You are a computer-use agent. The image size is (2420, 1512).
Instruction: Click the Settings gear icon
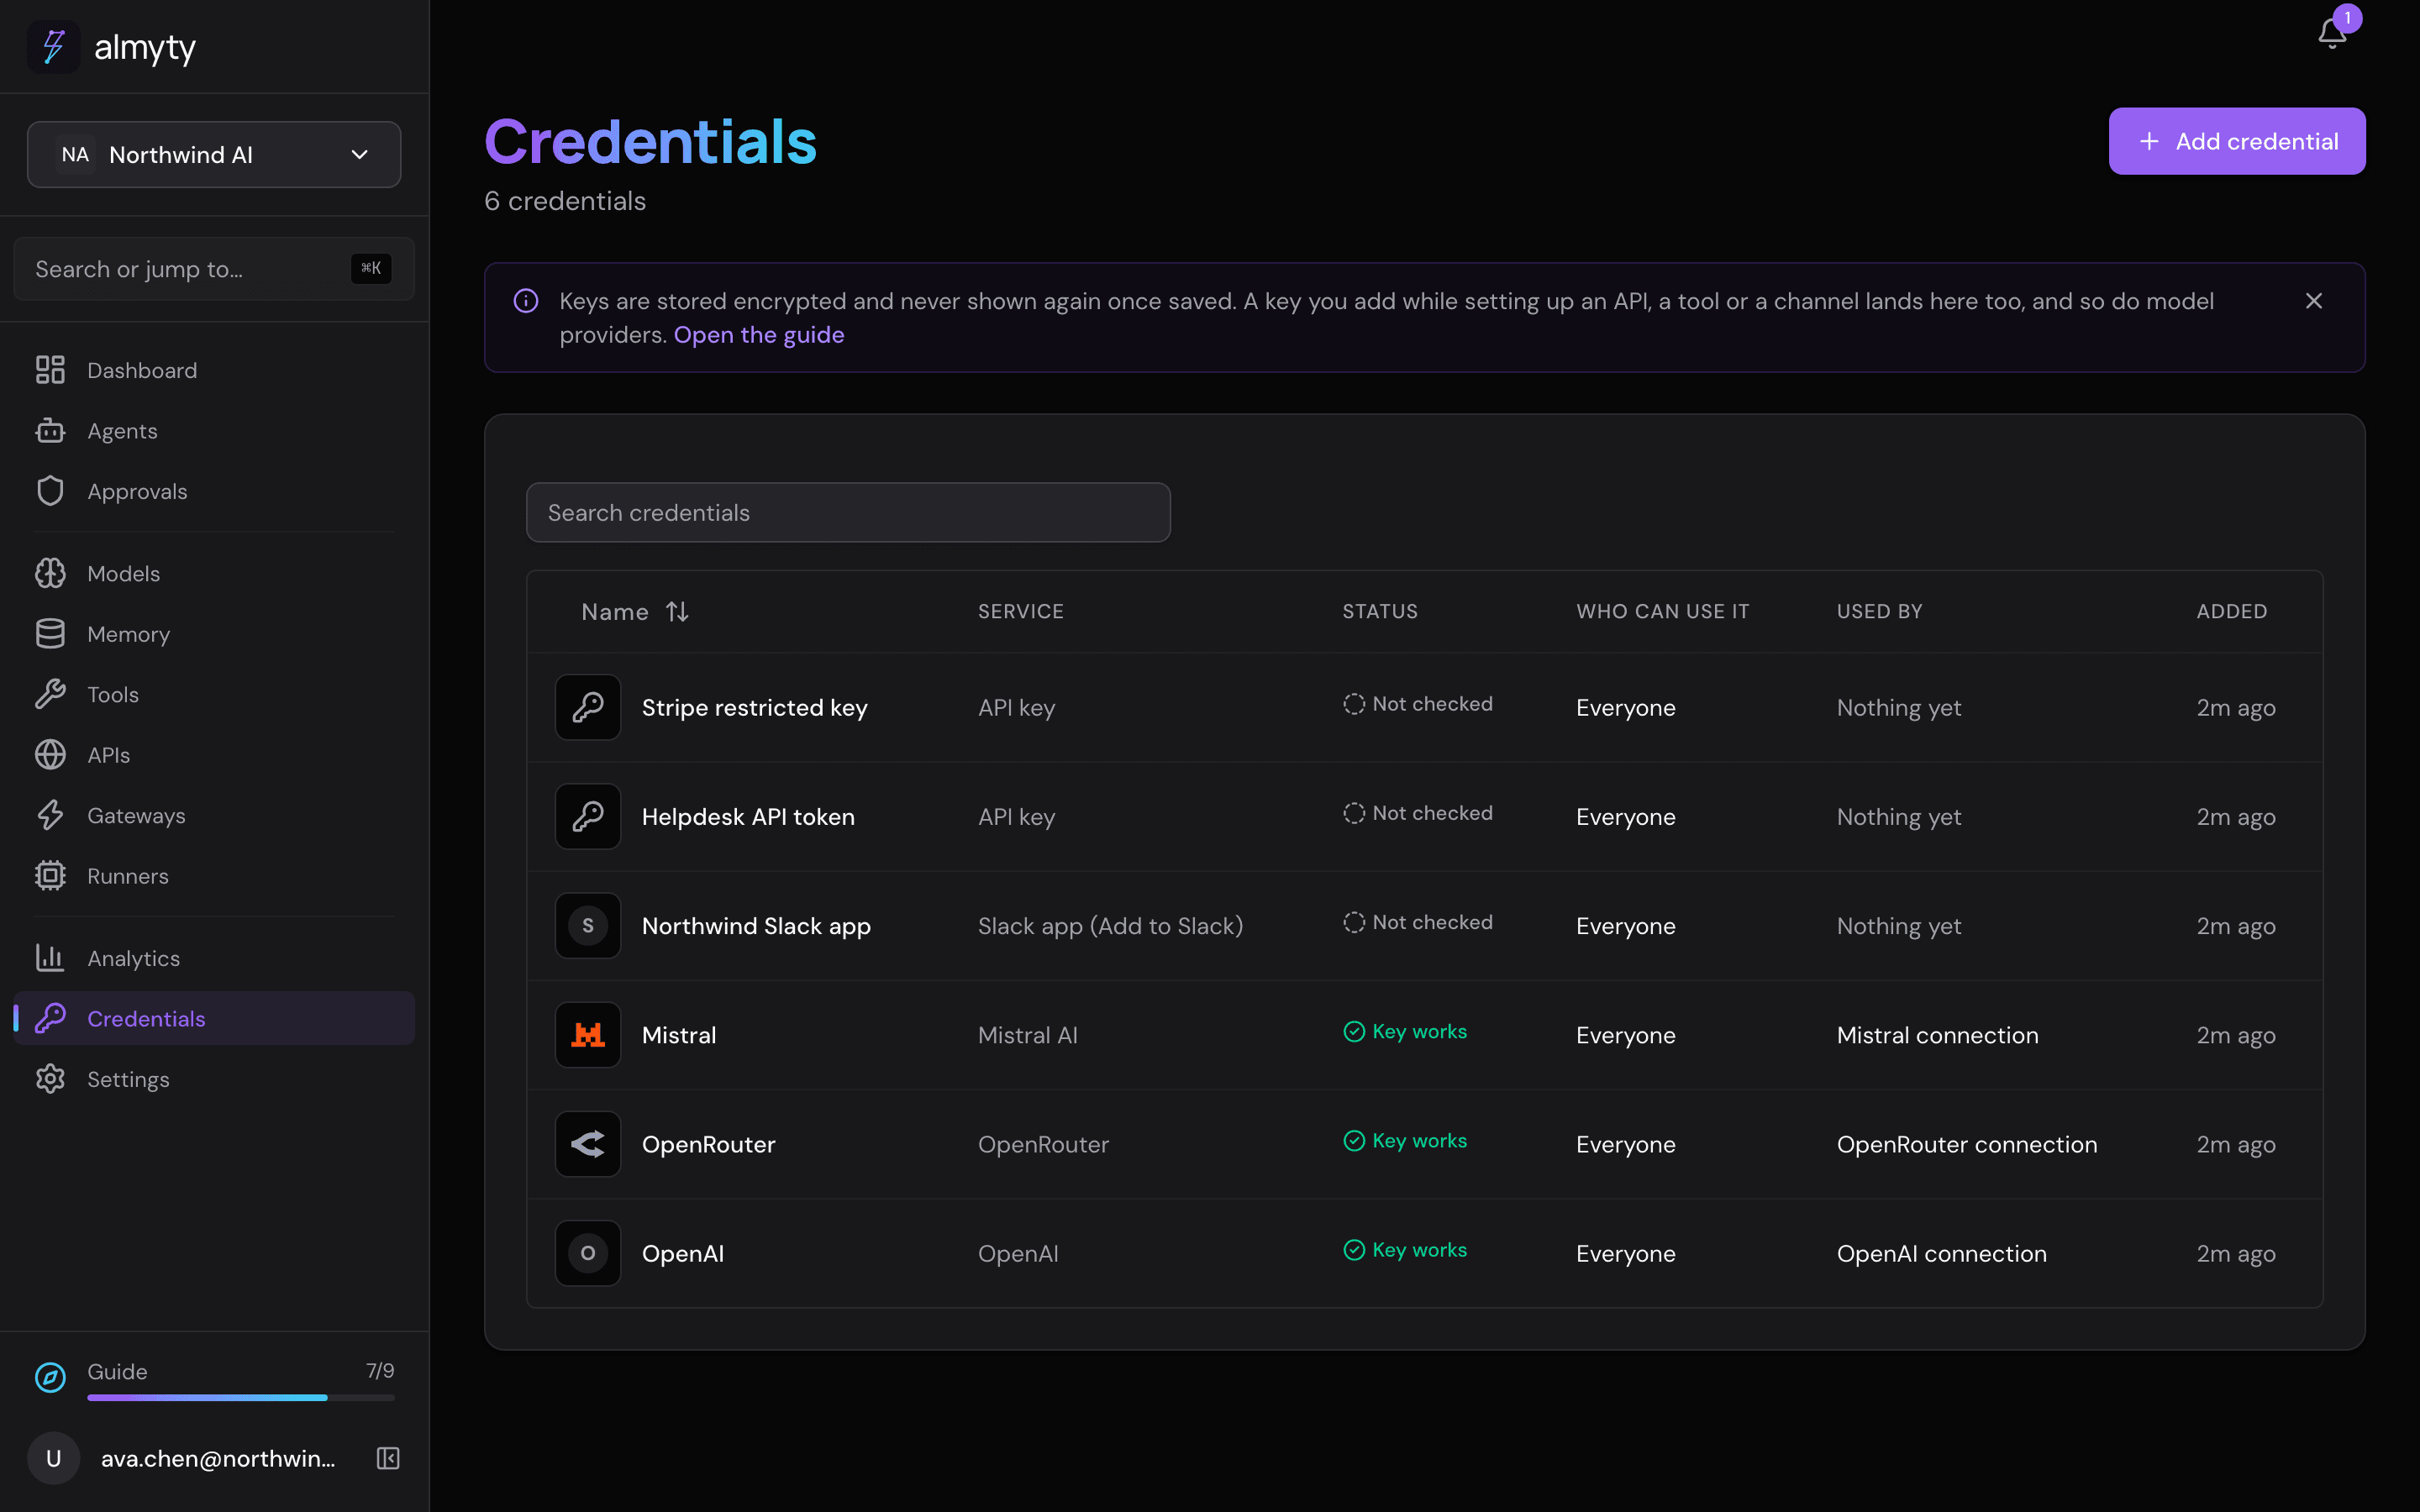[x=50, y=1079]
